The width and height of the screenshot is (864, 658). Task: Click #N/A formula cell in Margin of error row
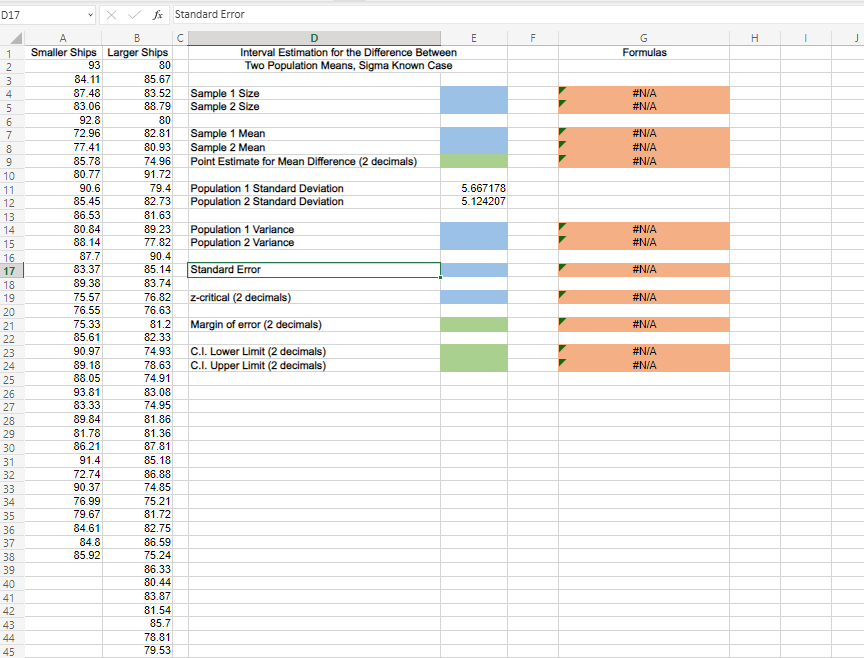[x=644, y=324]
